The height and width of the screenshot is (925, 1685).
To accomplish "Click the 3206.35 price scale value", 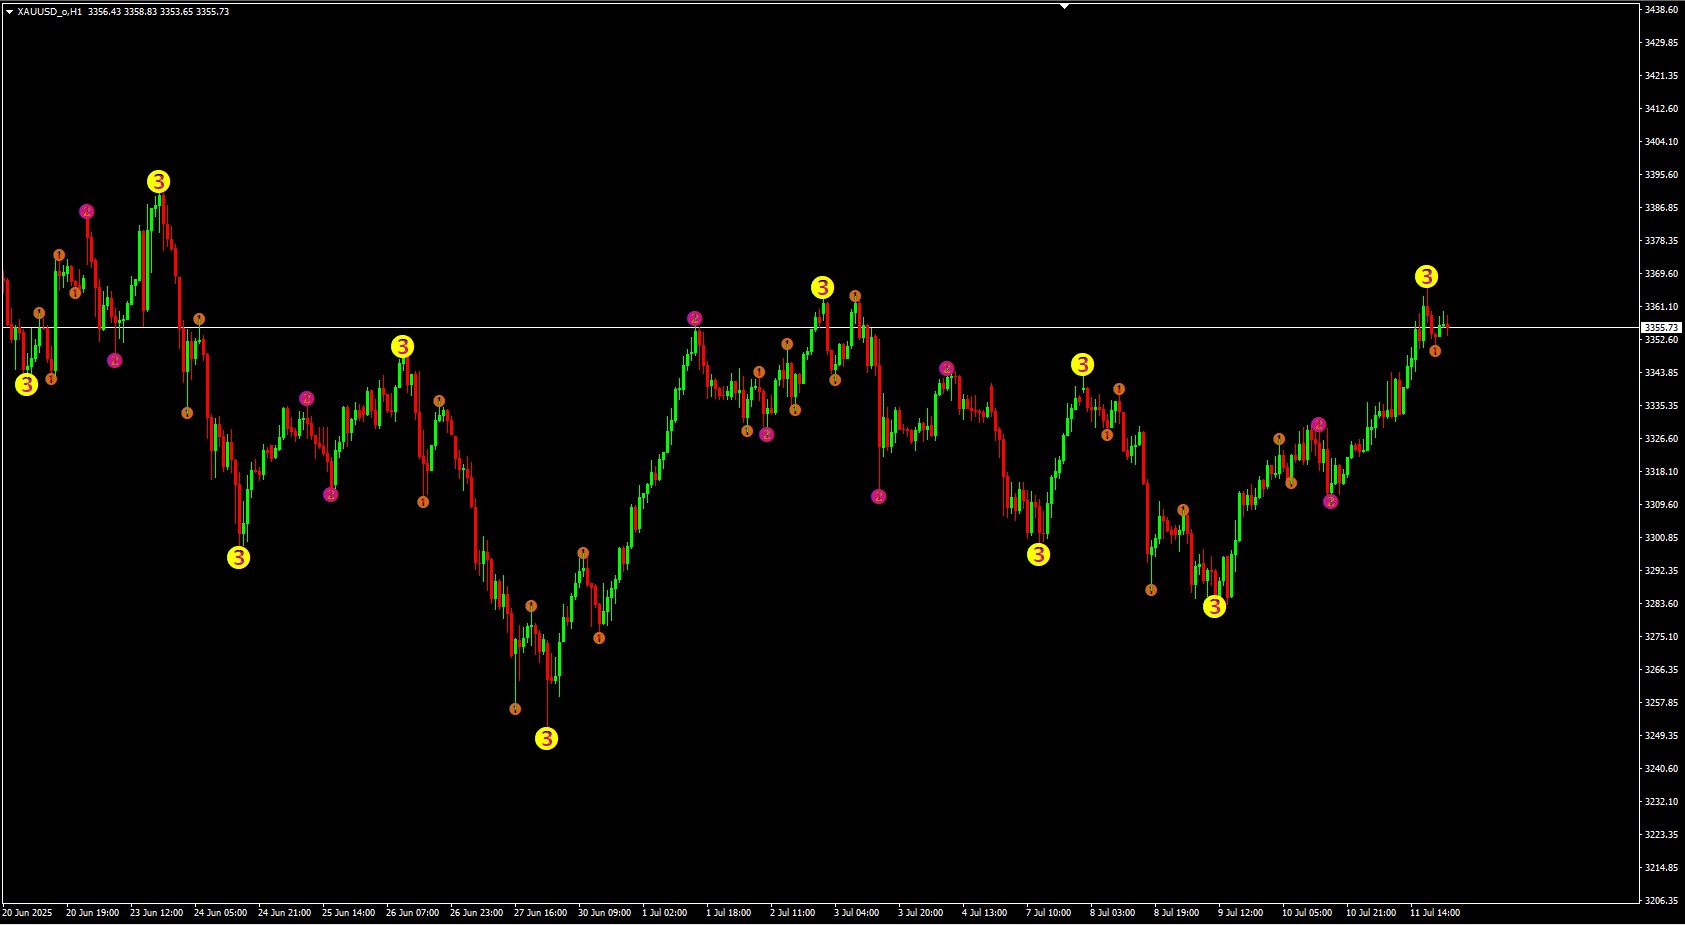I will point(1661,901).
